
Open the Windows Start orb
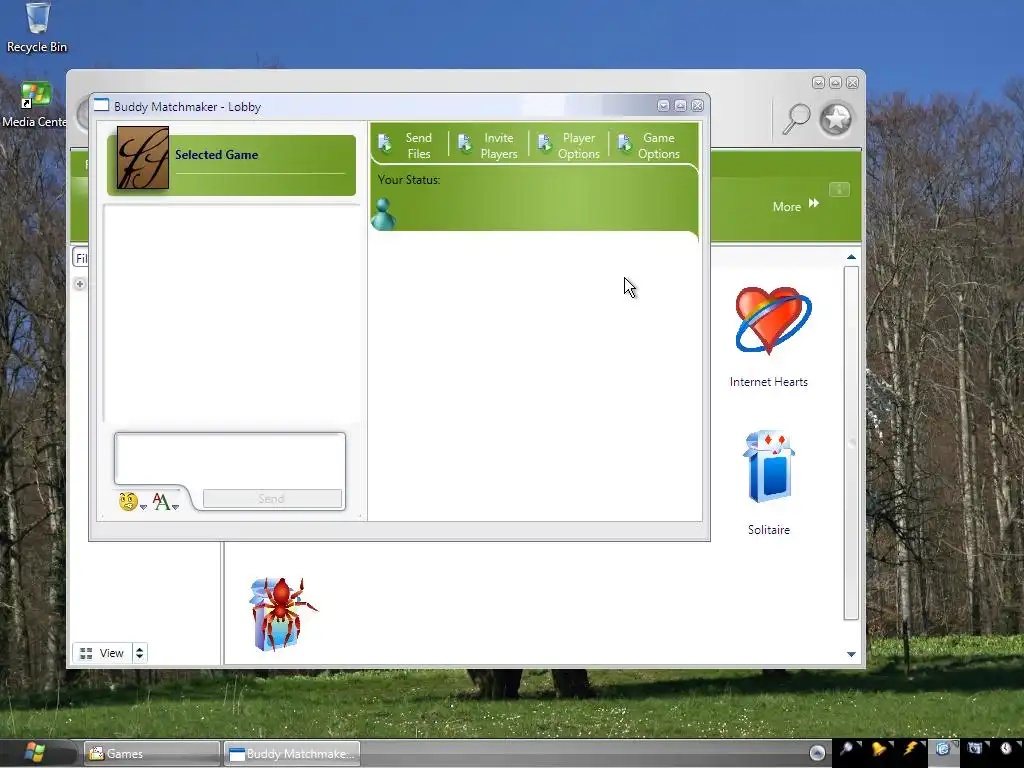tap(34, 752)
